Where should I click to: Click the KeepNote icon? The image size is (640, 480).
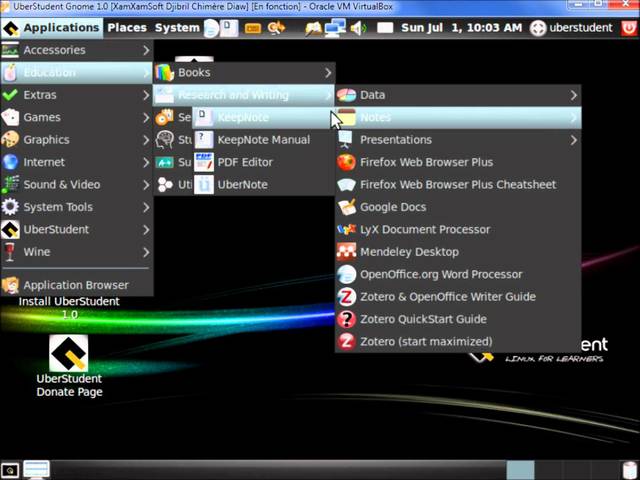coord(204,118)
